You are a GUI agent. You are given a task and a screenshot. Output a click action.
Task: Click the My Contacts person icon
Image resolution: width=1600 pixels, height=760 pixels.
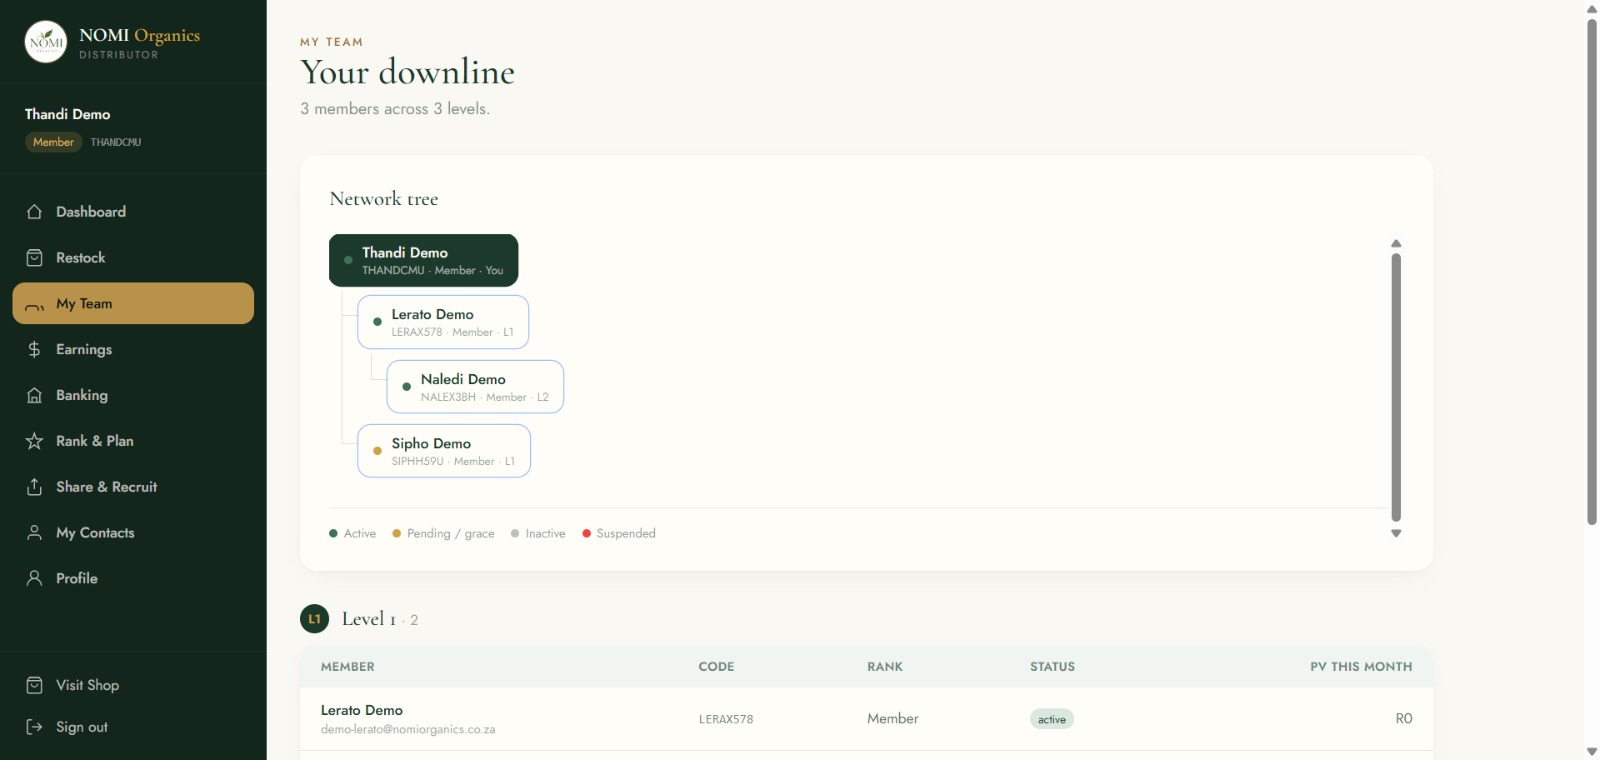34,533
